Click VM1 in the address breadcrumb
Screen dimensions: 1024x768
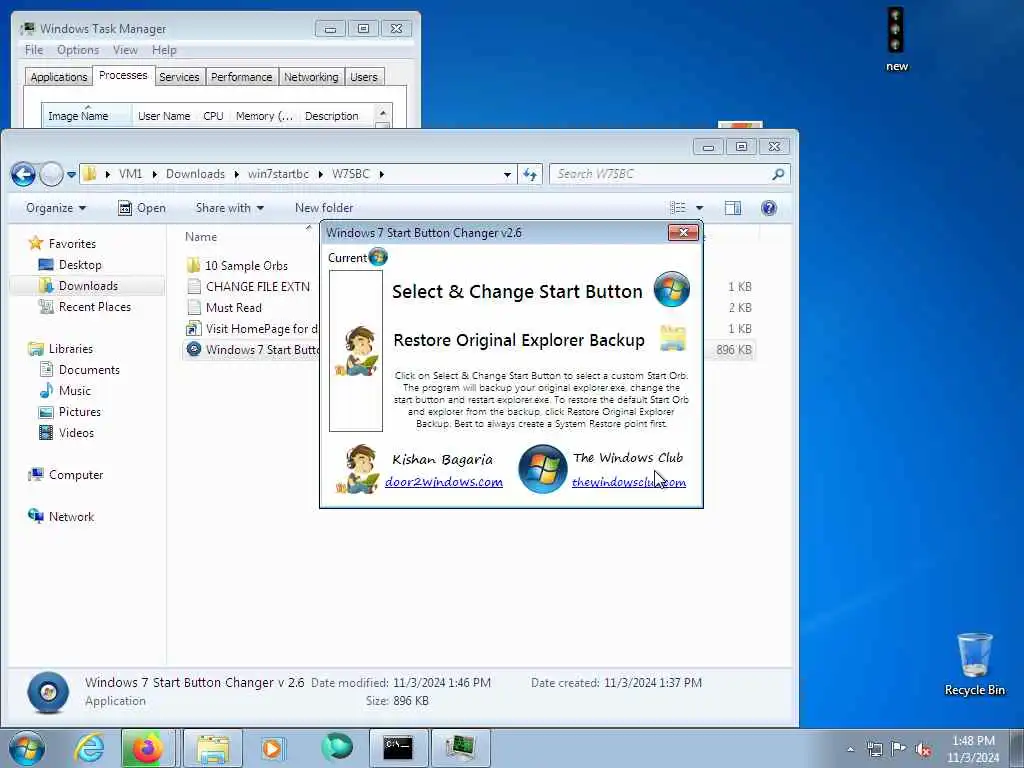click(x=130, y=174)
